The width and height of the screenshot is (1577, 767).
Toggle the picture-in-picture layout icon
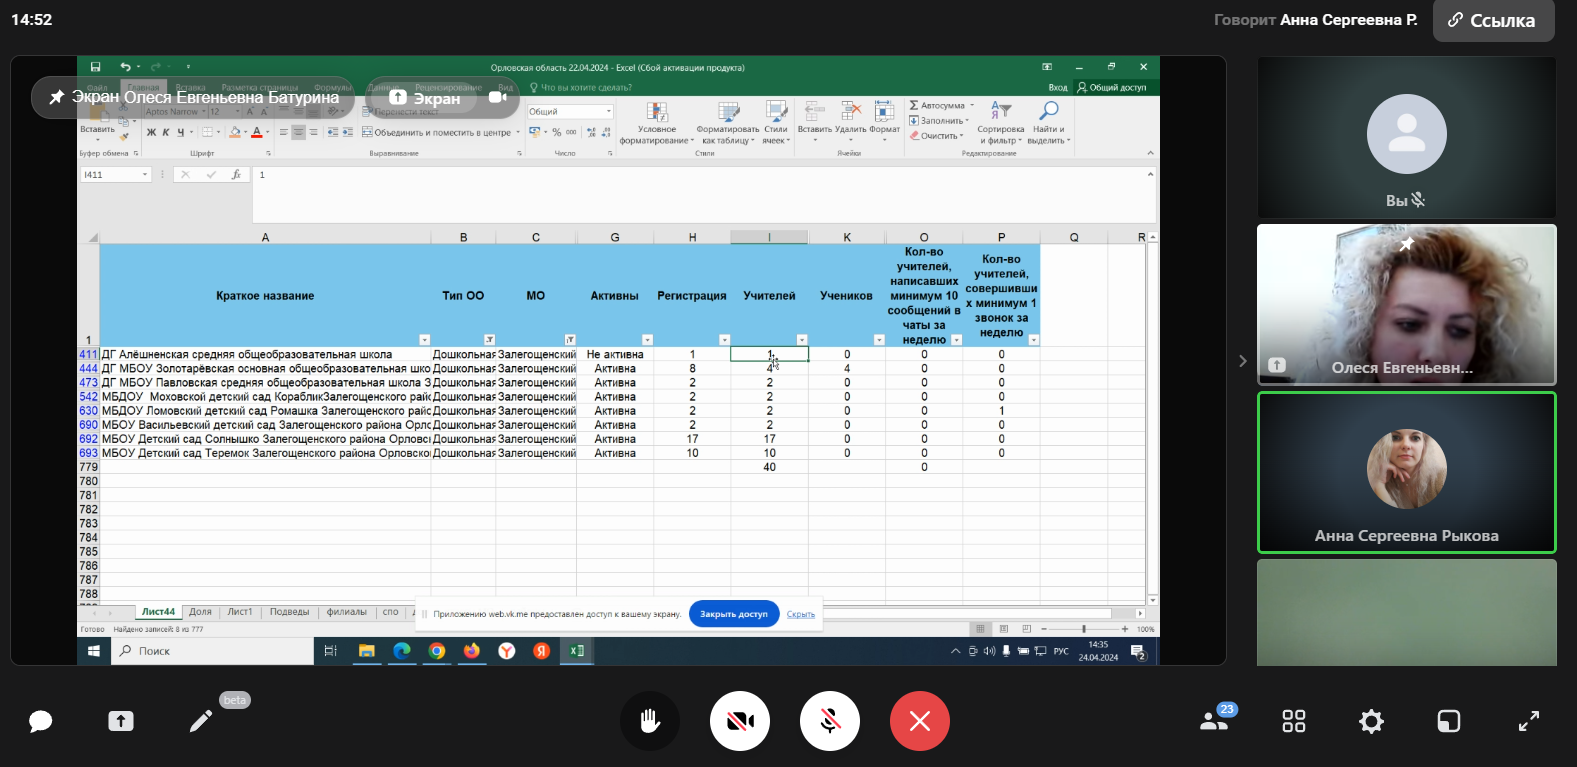pos(1449,721)
